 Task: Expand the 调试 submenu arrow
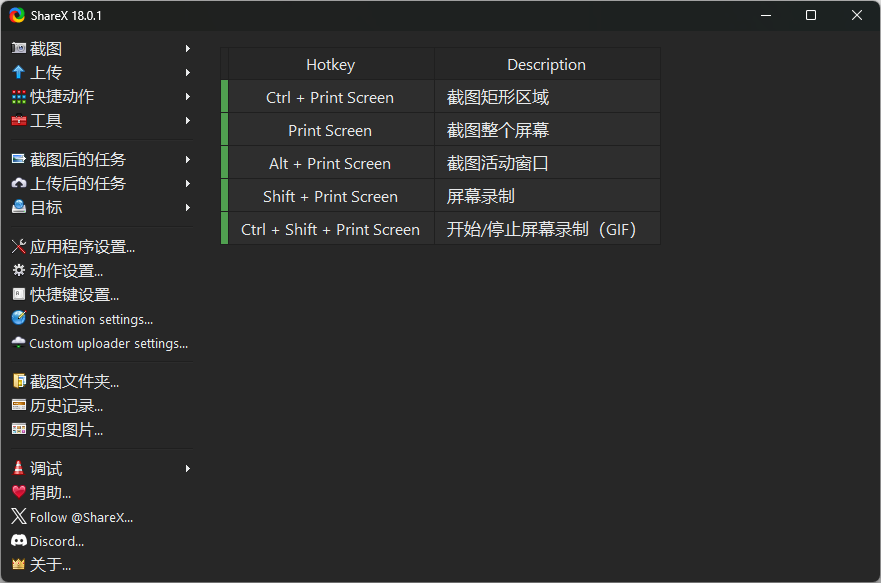pos(188,469)
